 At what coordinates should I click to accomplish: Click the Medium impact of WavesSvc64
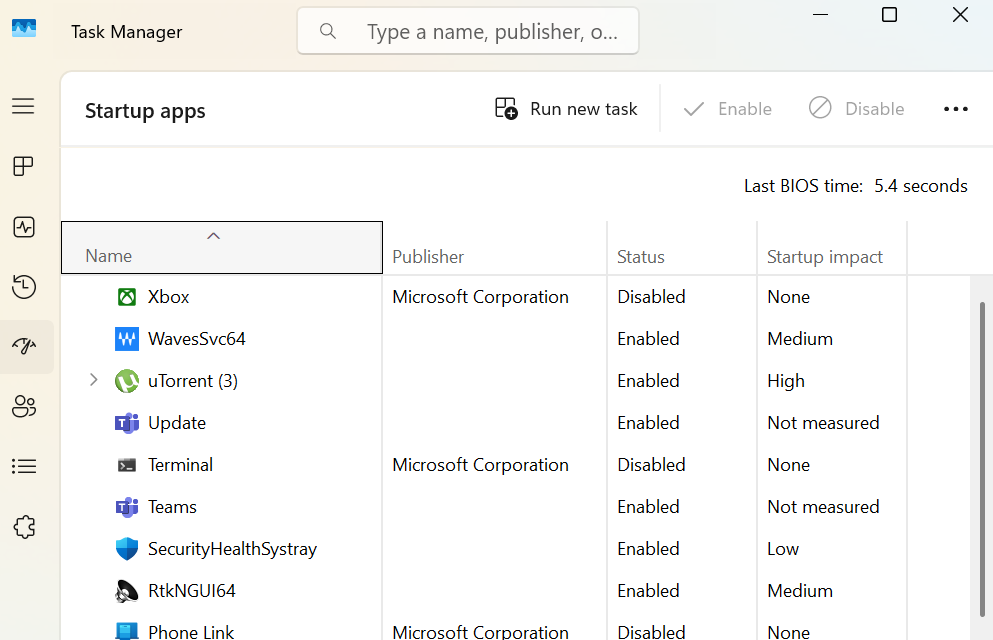[800, 339]
